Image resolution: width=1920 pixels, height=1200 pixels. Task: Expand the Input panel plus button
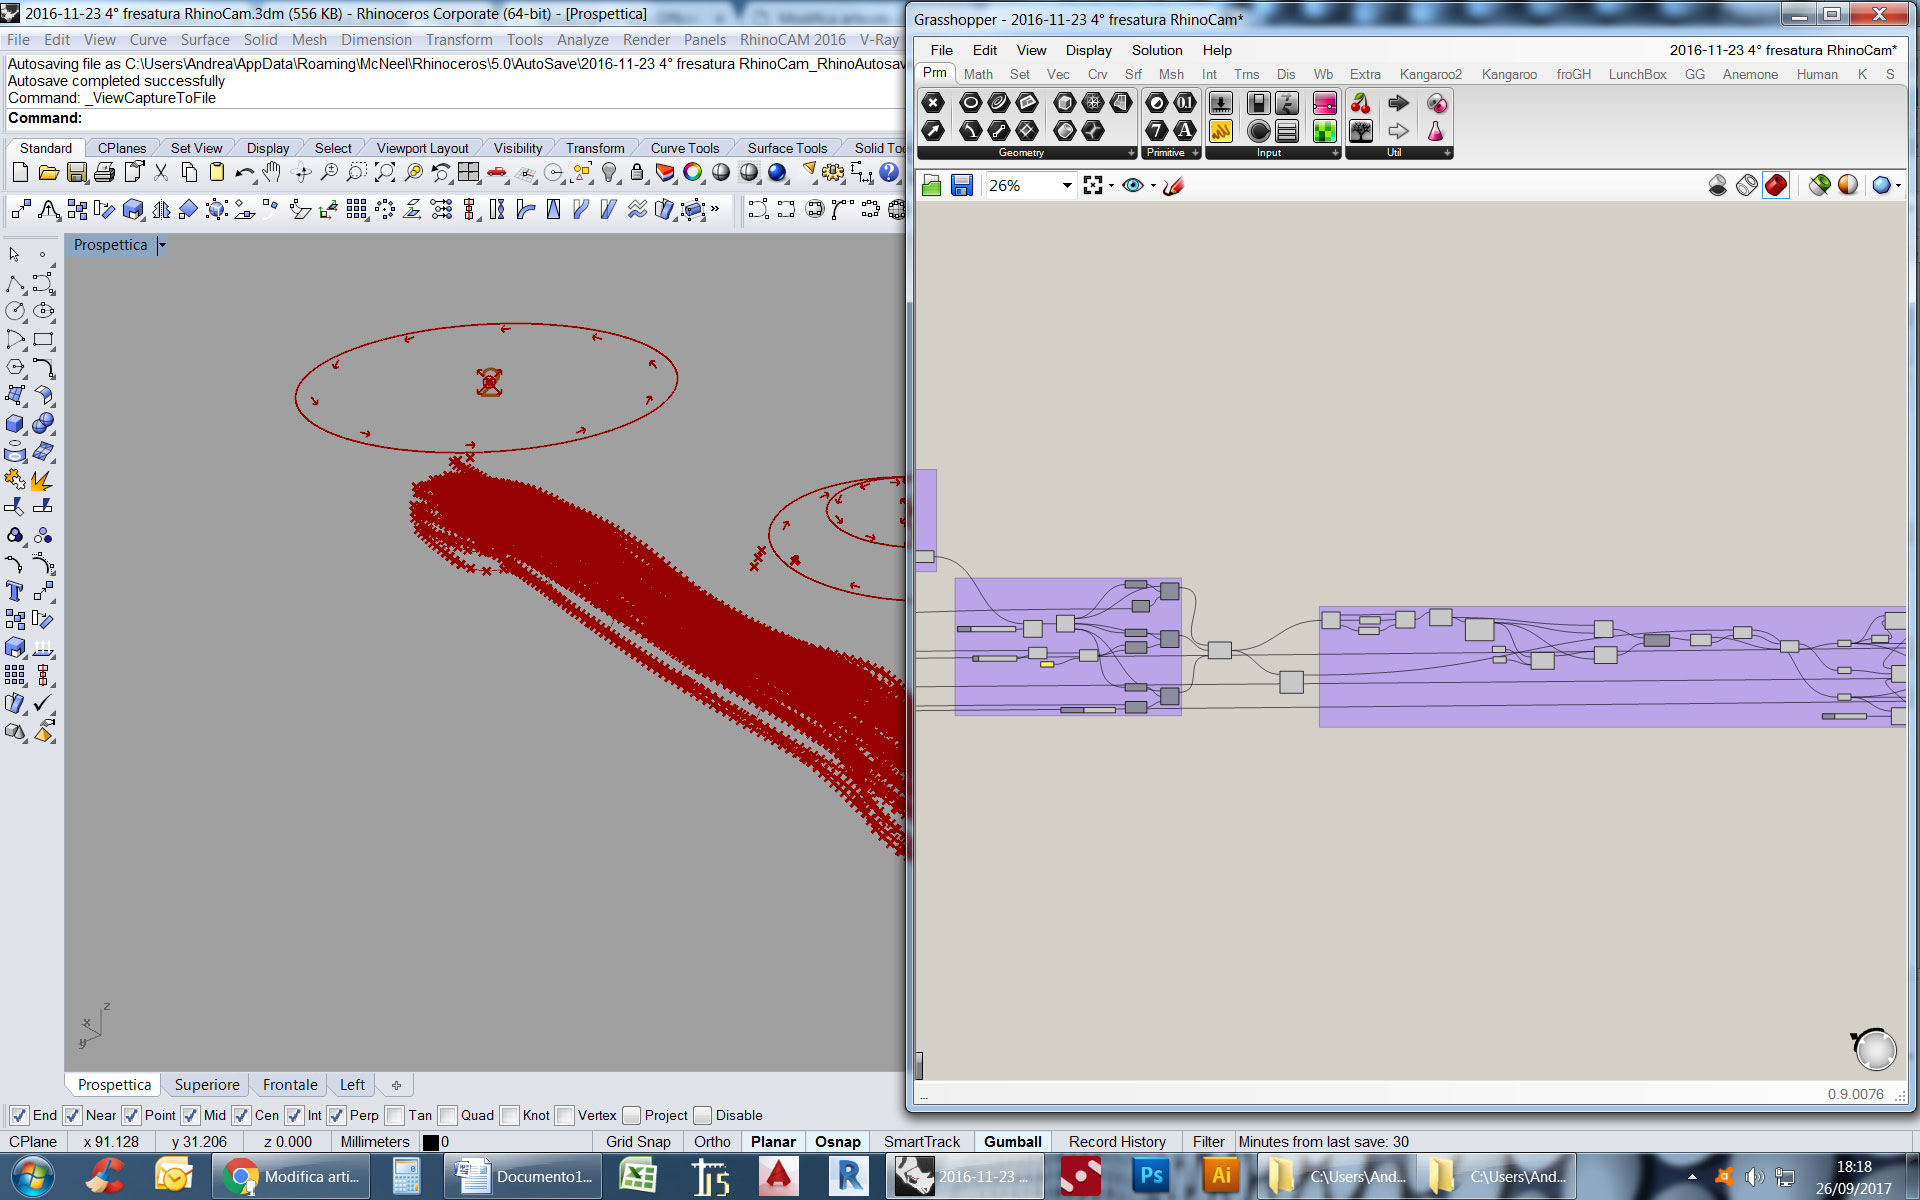(x=1335, y=153)
